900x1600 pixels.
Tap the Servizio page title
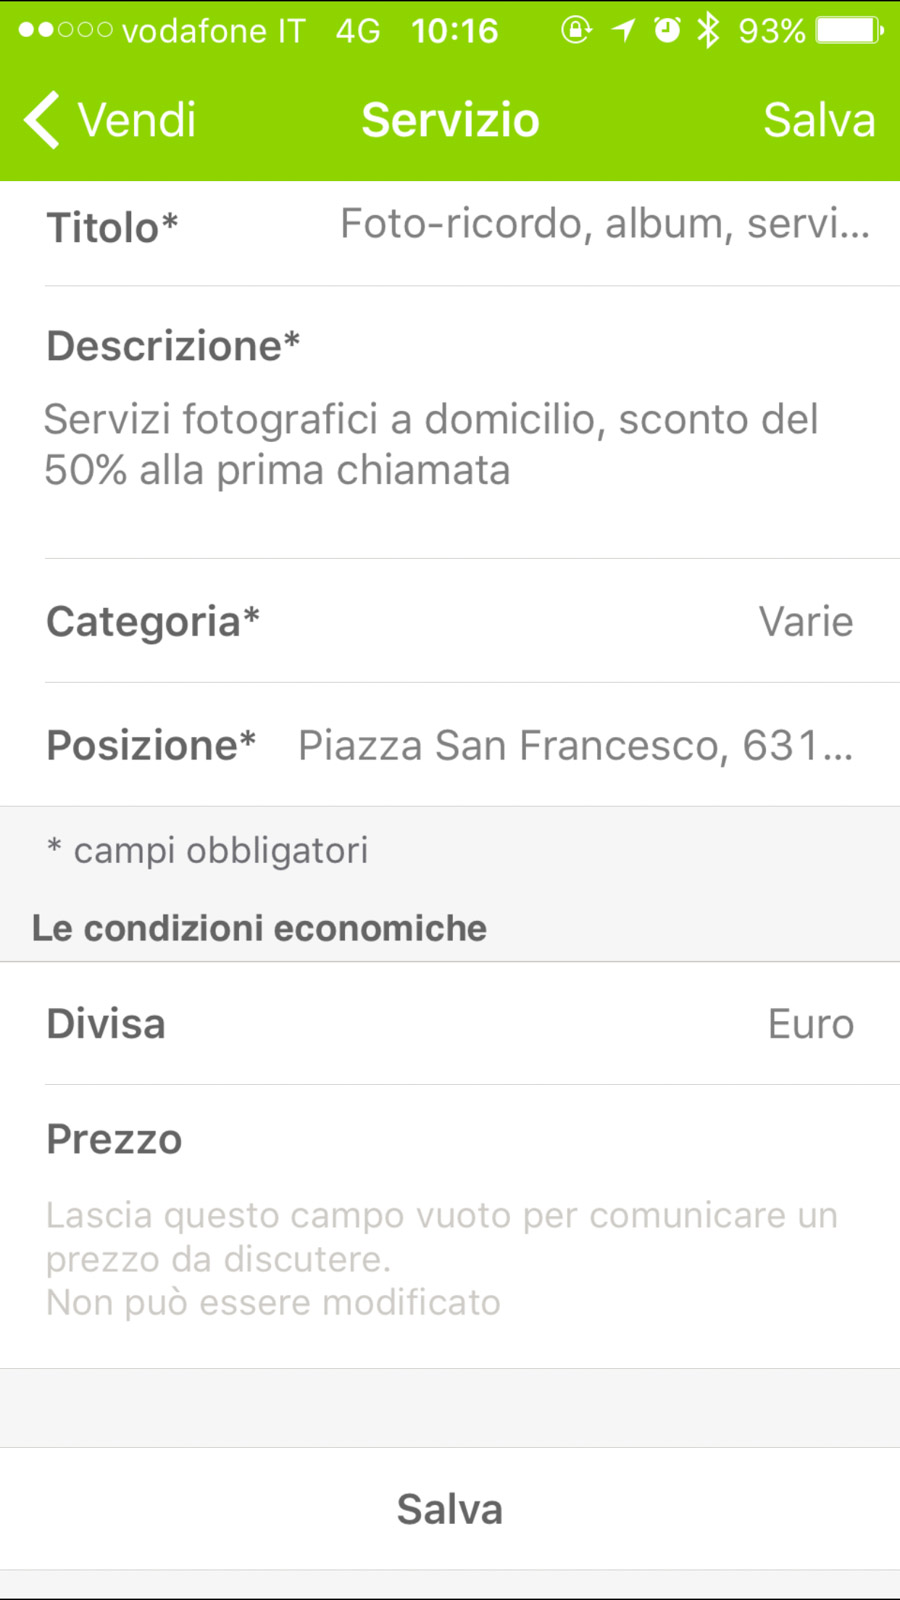tap(450, 120)
